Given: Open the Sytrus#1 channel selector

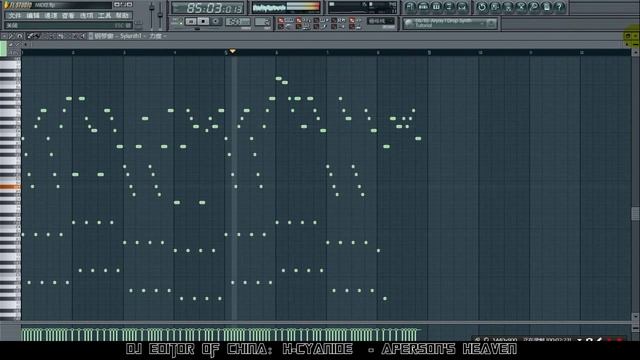Looking at the screenshot, I should coord(130,36).
